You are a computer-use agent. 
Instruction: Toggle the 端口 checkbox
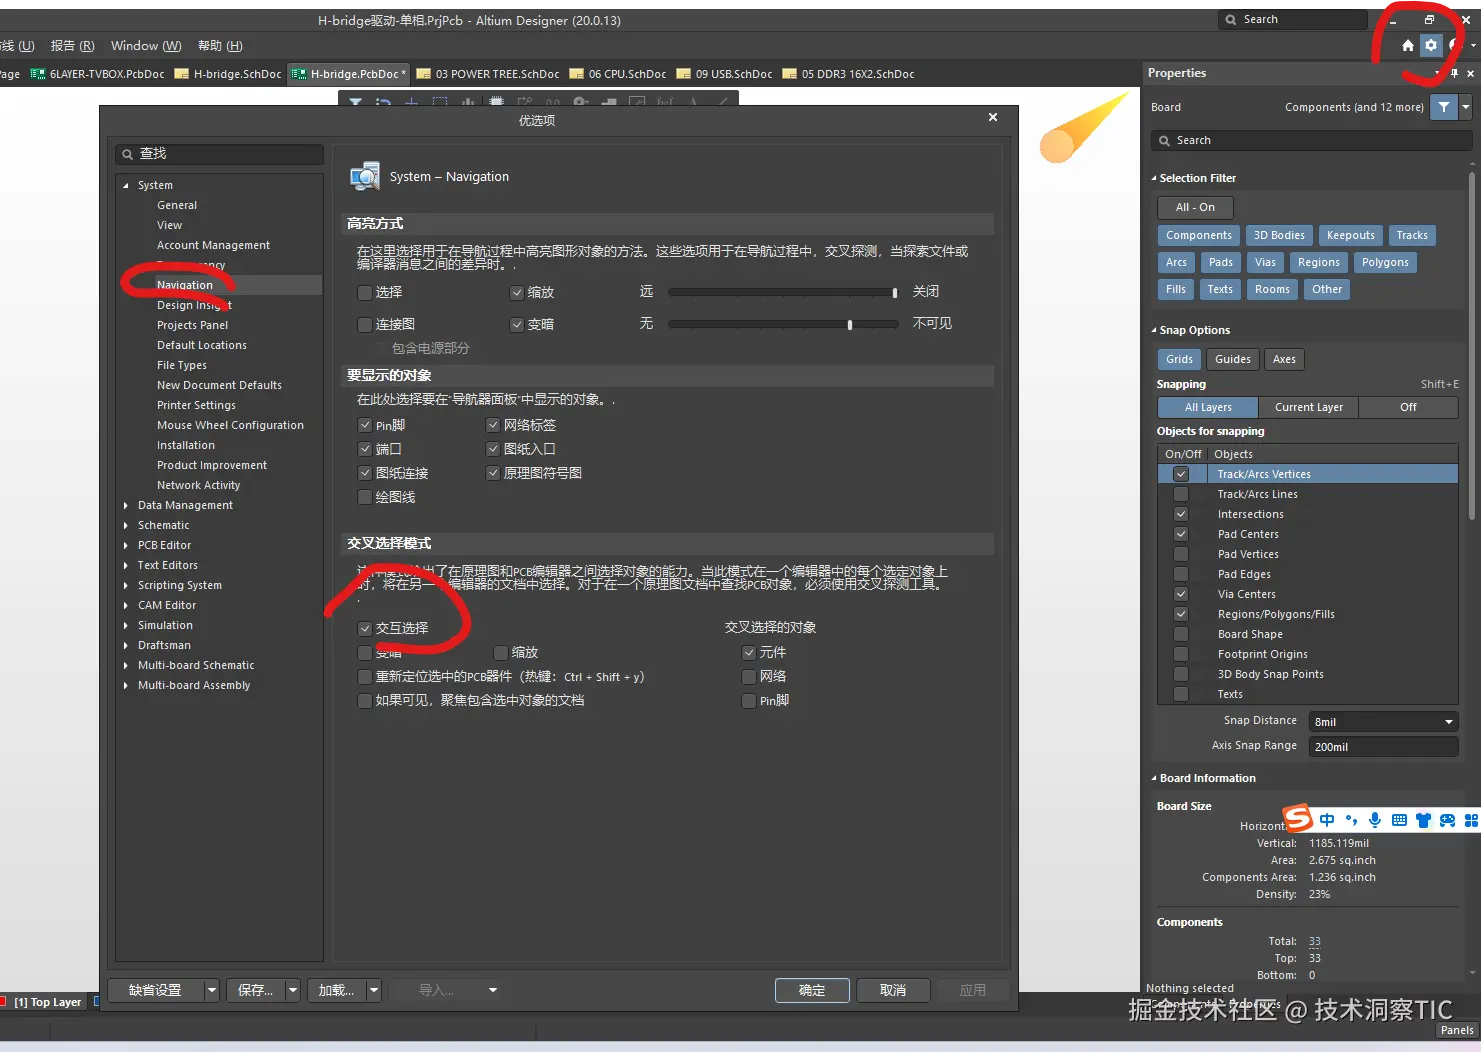pyautogui.click(x=365, y=449)
